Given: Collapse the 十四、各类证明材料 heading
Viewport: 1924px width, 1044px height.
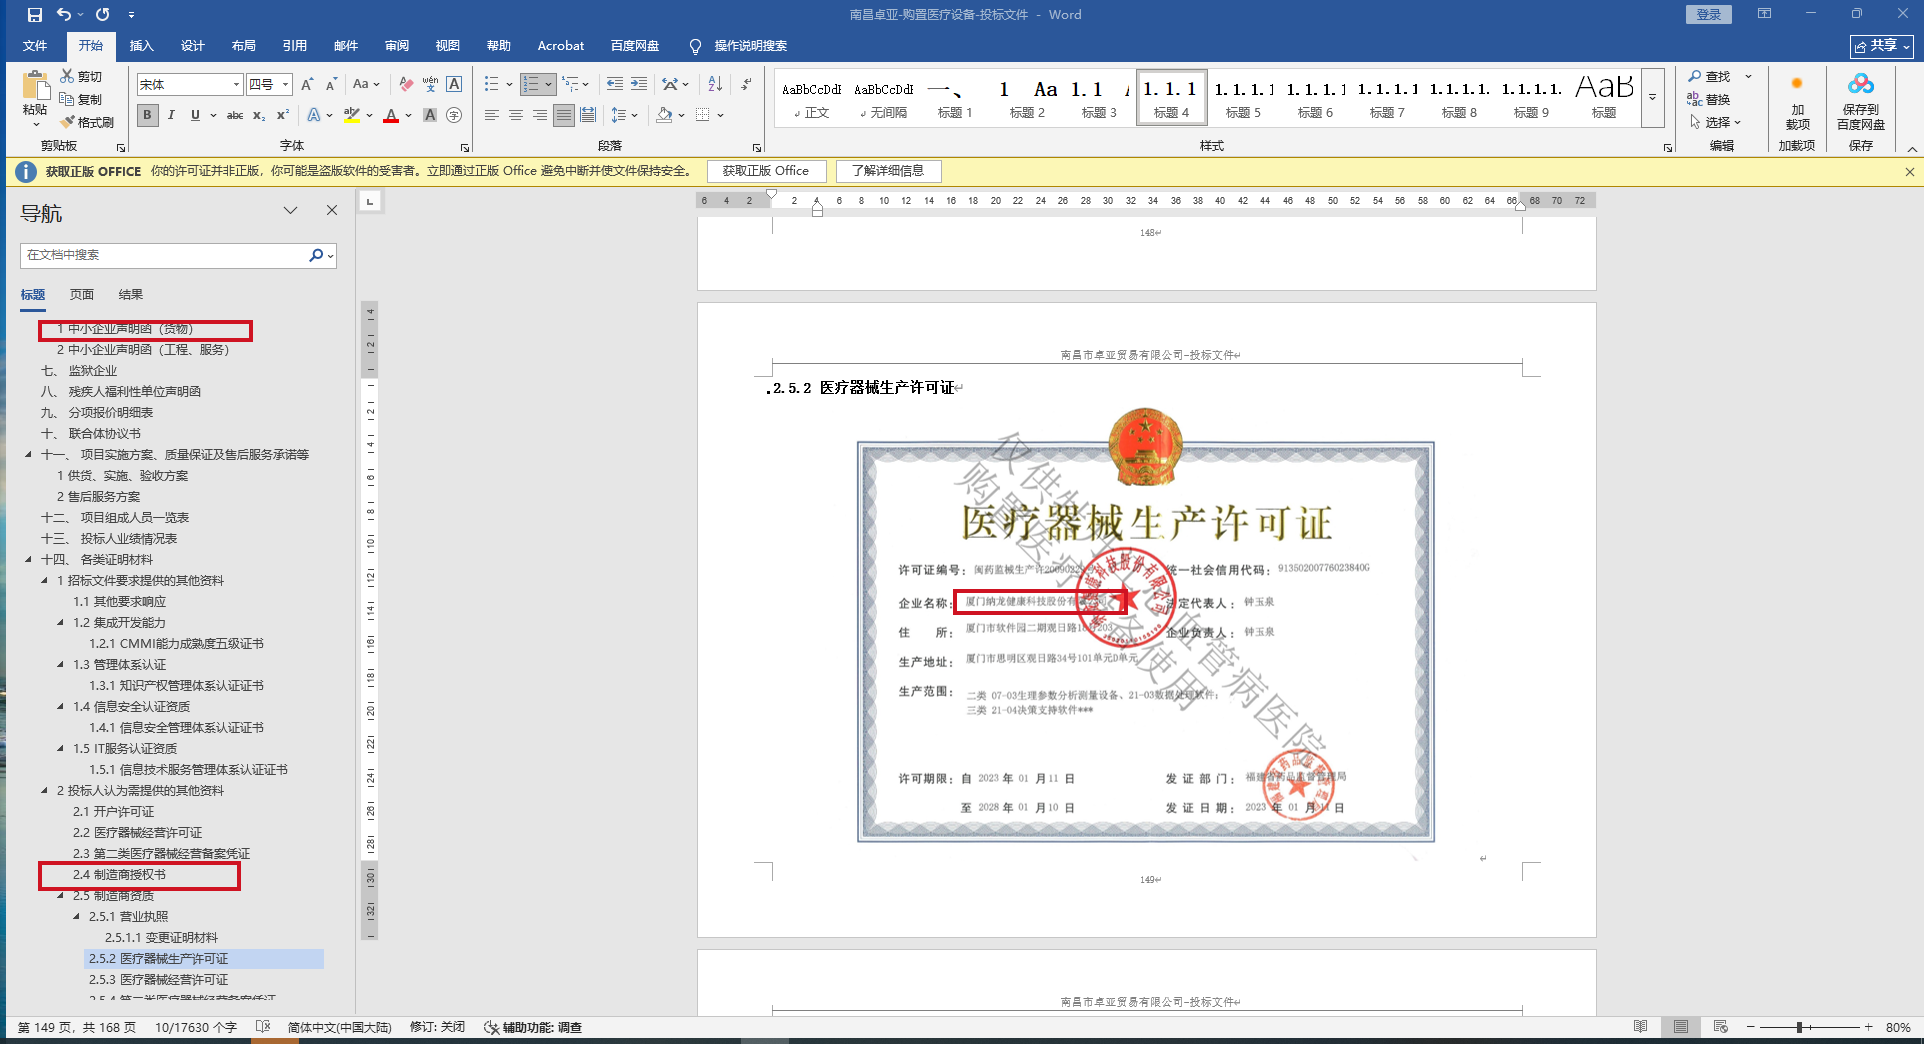Looking at the screenshot, I should coord(29,560).
